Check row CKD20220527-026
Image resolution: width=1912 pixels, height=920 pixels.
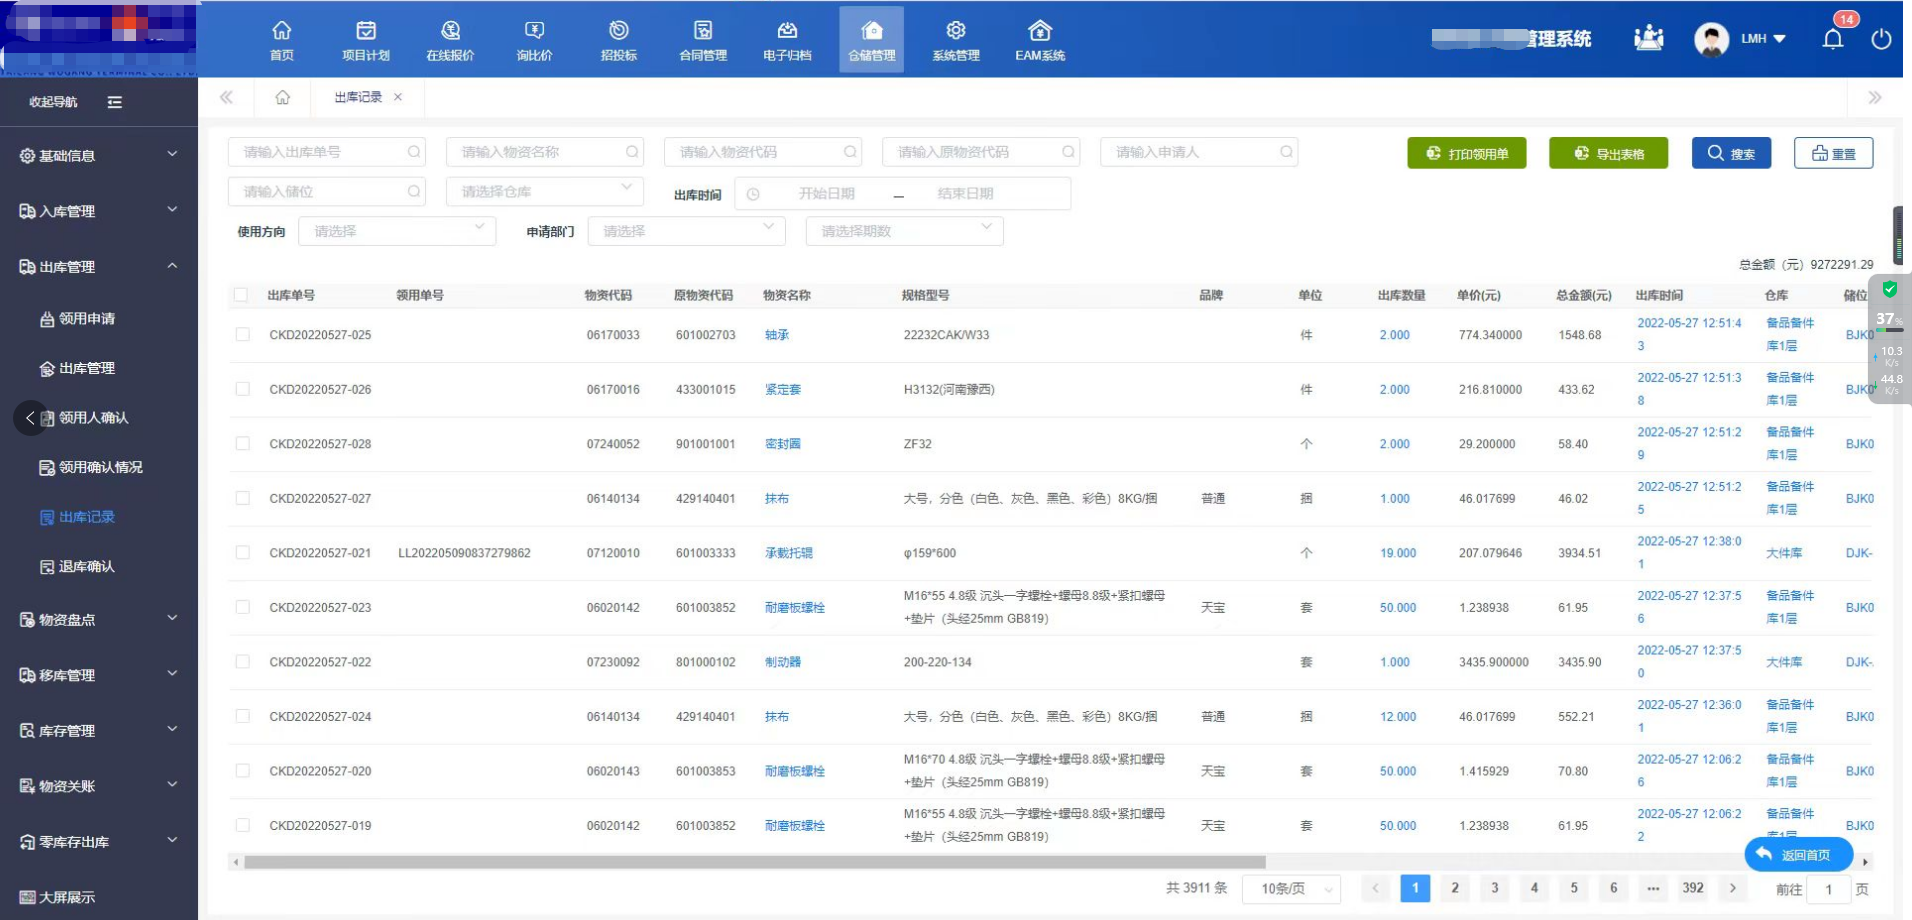[x=242, y=389]
